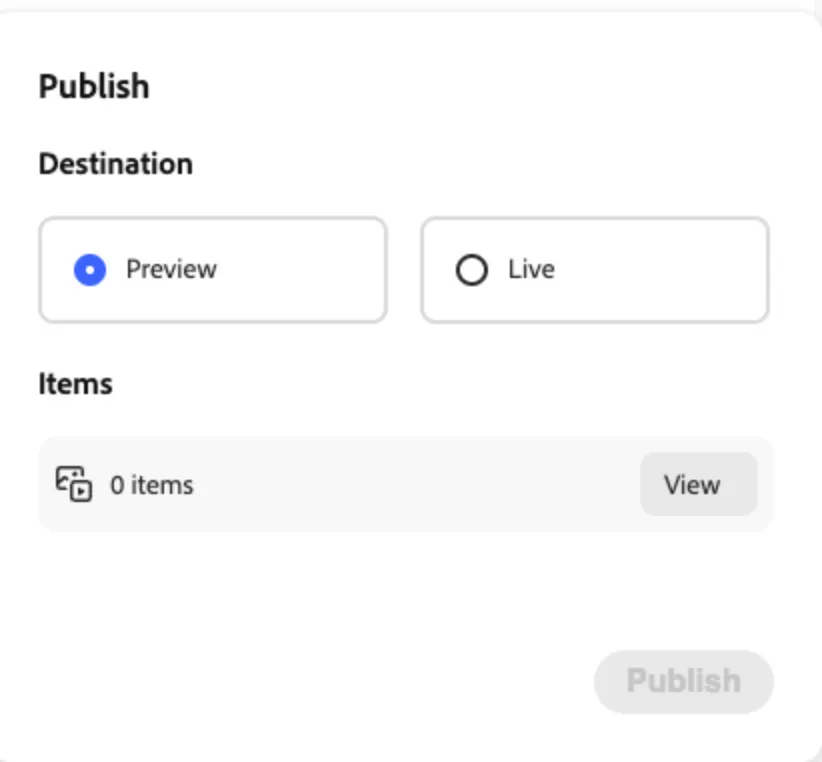Select the Live radio button
The width and height of the screenshot is (822, 762).
click(x=472, y=270)
